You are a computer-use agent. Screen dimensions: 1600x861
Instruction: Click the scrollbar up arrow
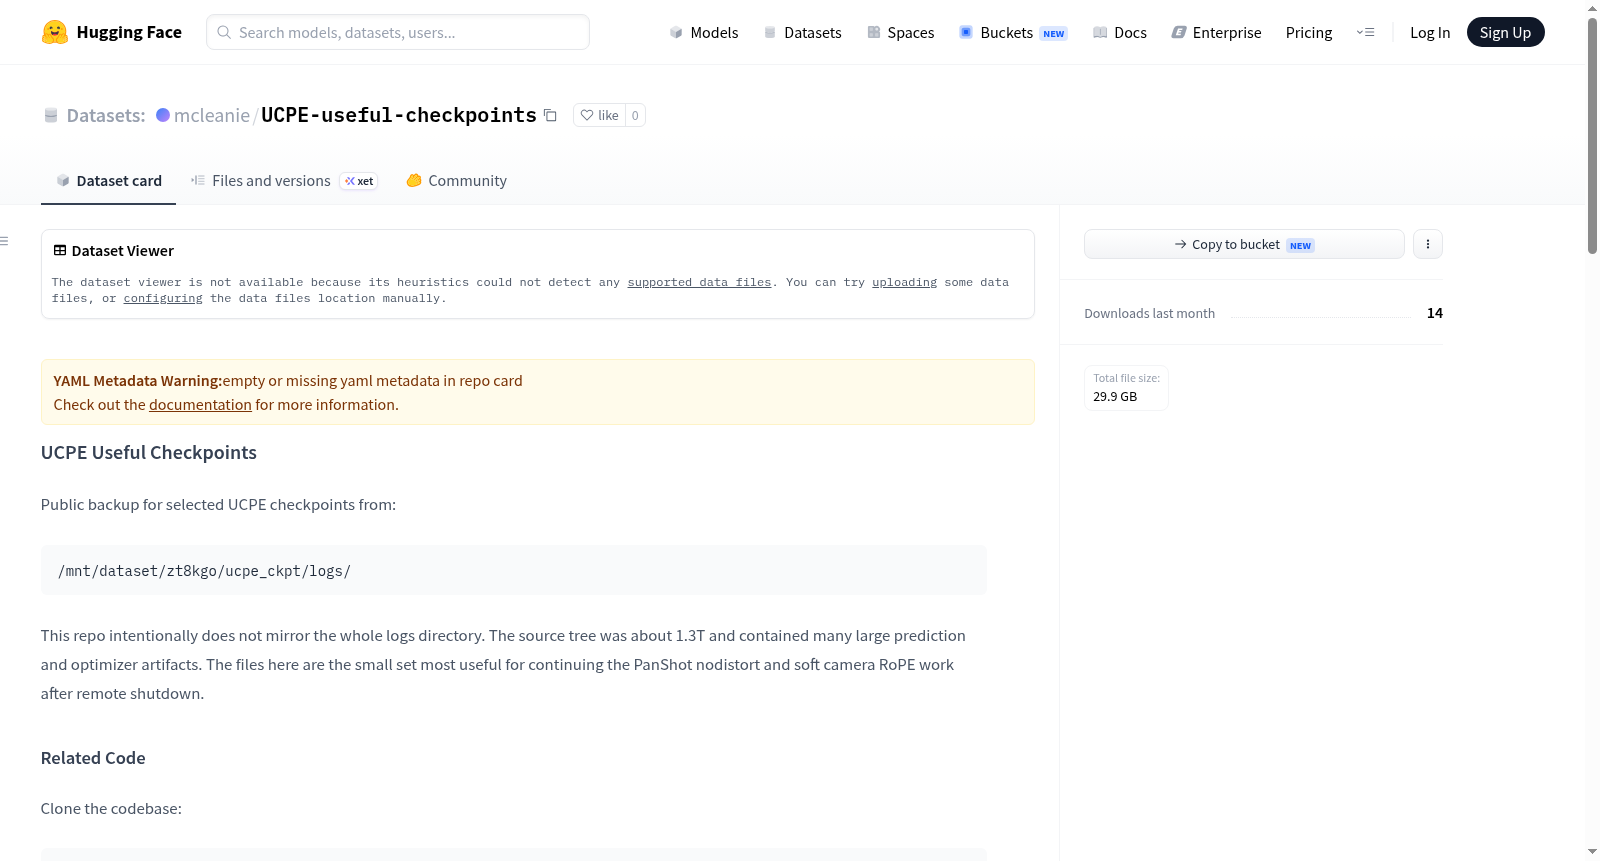click(x=1592, y=7)
